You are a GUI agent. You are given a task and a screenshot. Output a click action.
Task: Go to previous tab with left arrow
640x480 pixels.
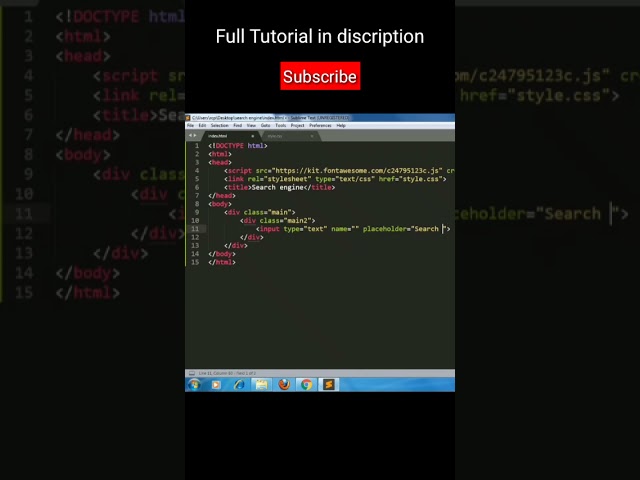click(x=190, y=136)
